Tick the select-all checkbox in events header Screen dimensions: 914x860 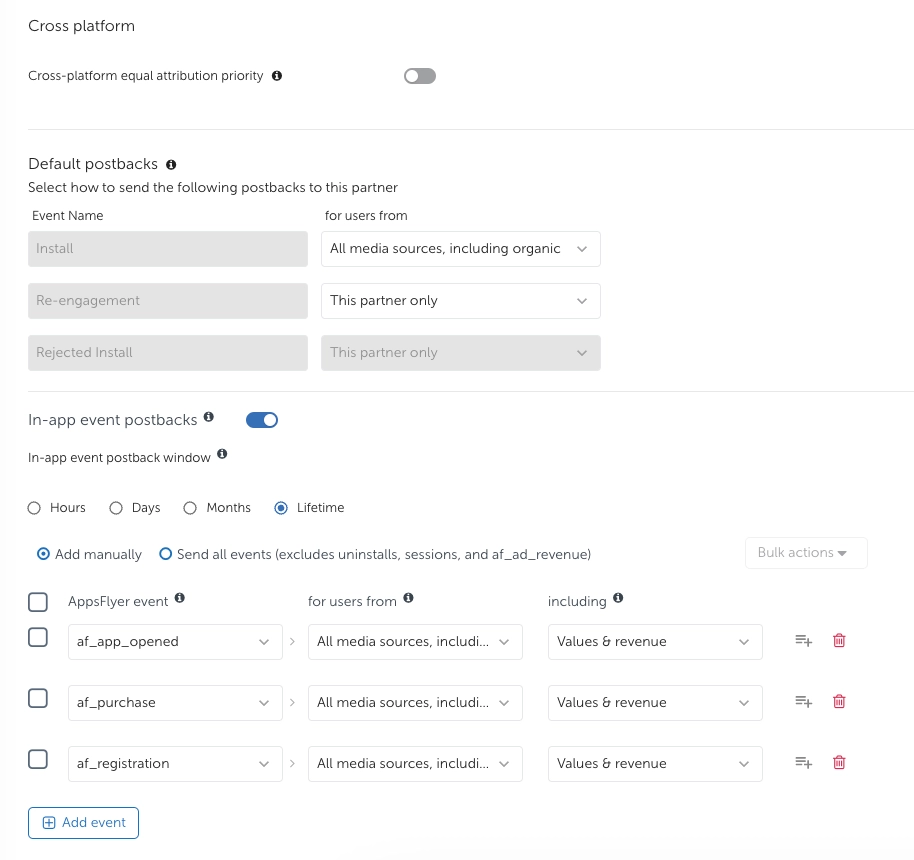coord(38,602)
